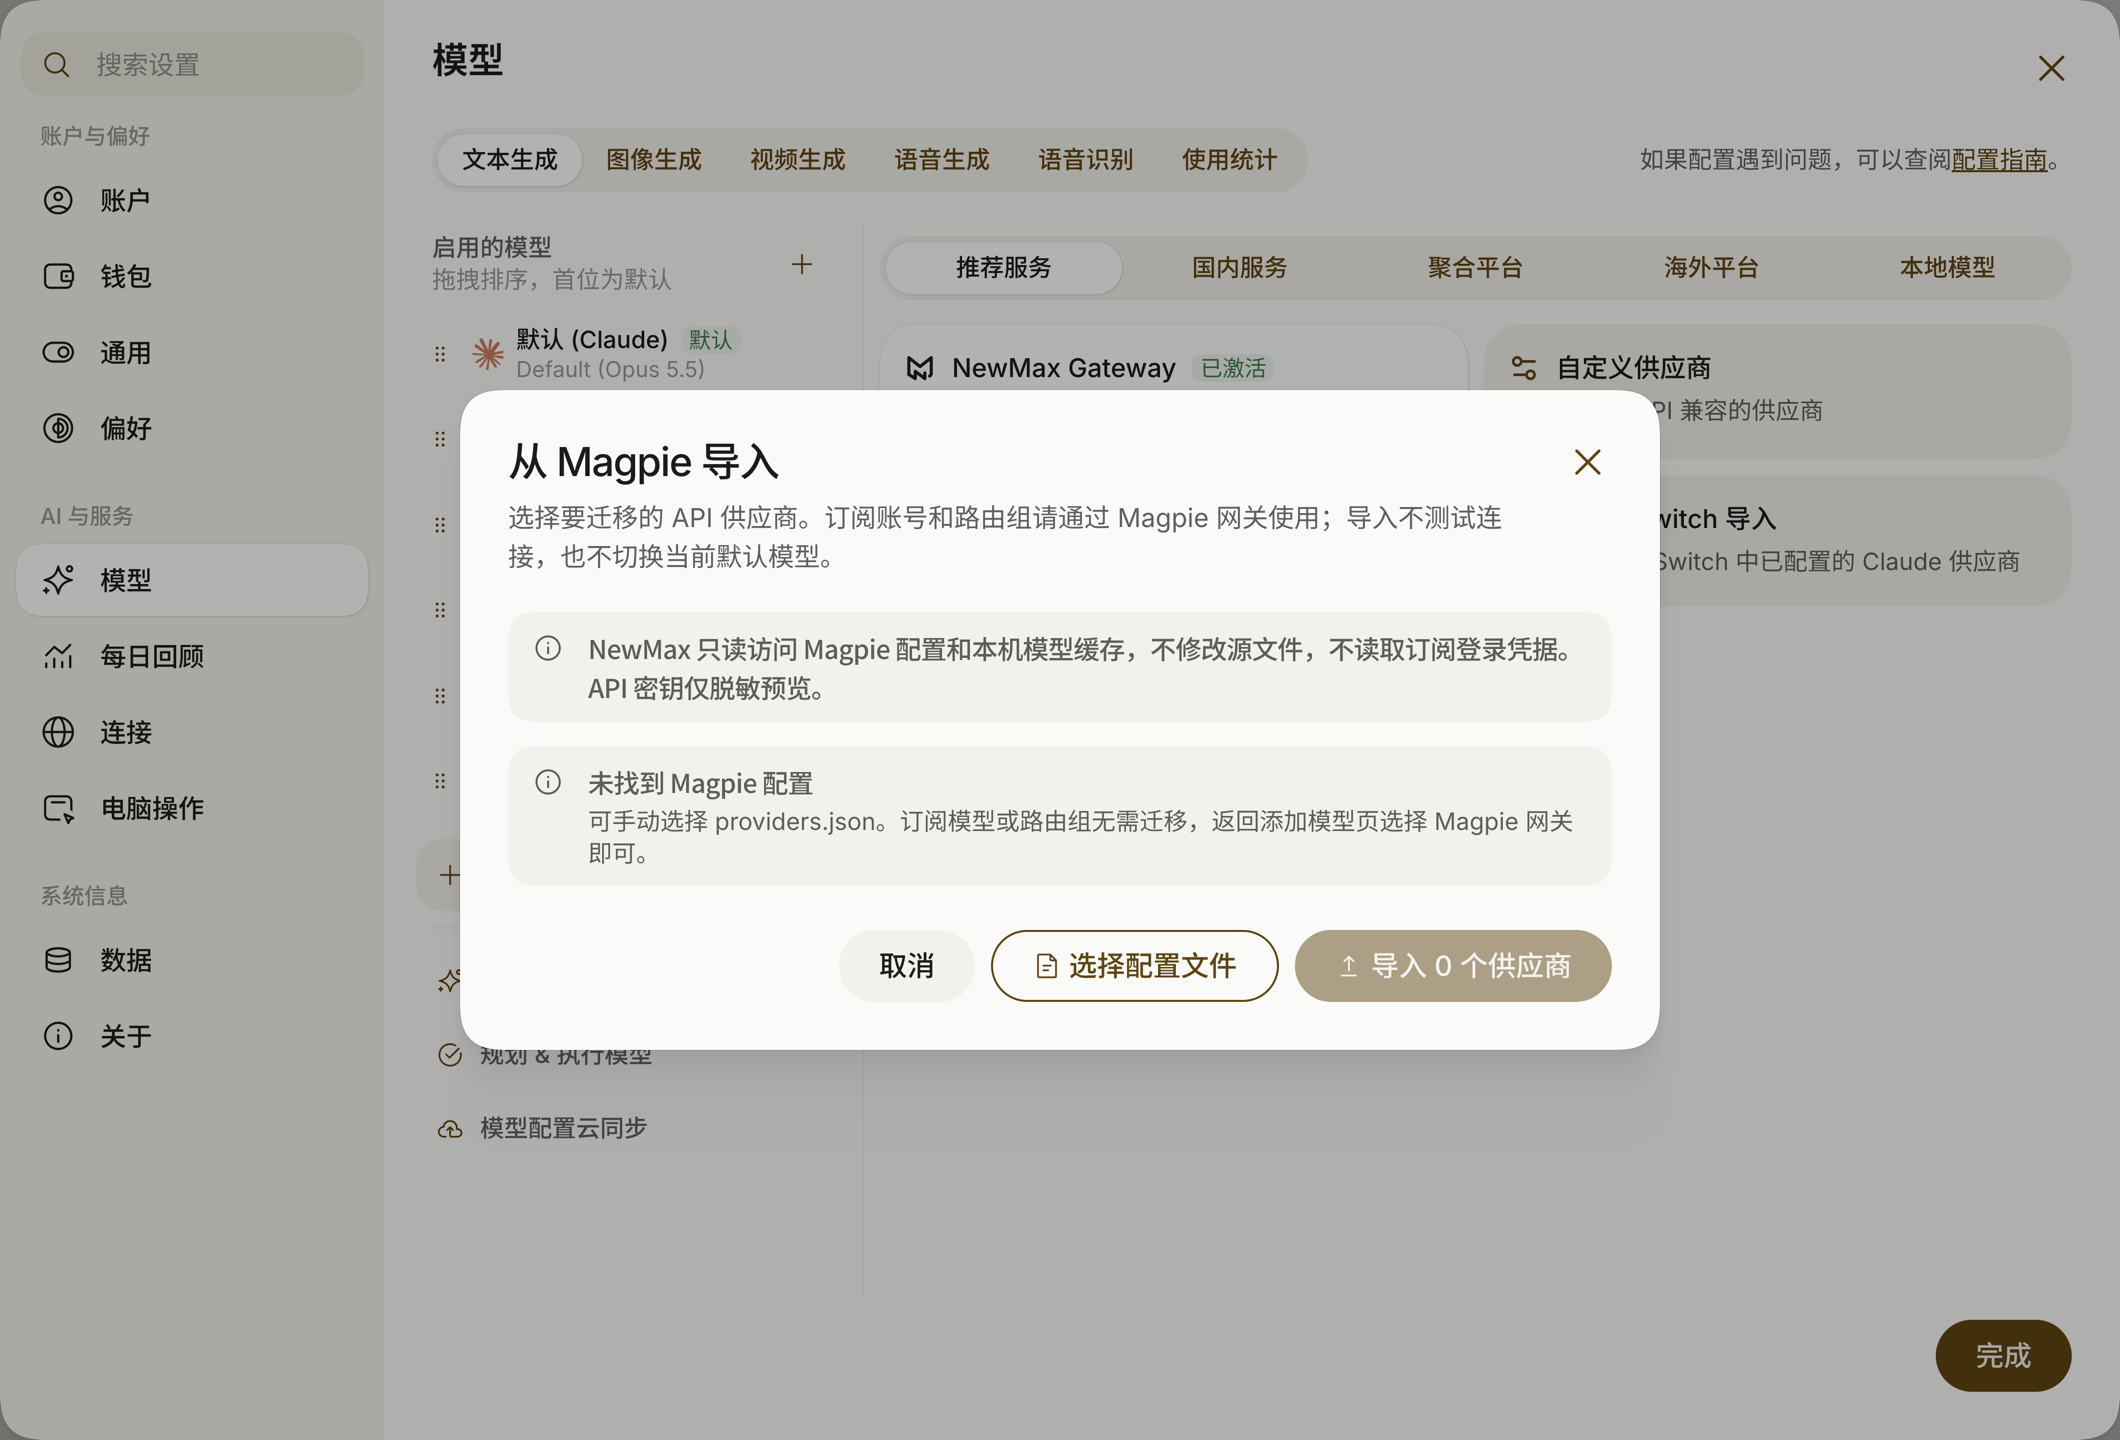
Task: Open the 账户 settings section
Action: point(192,200)
